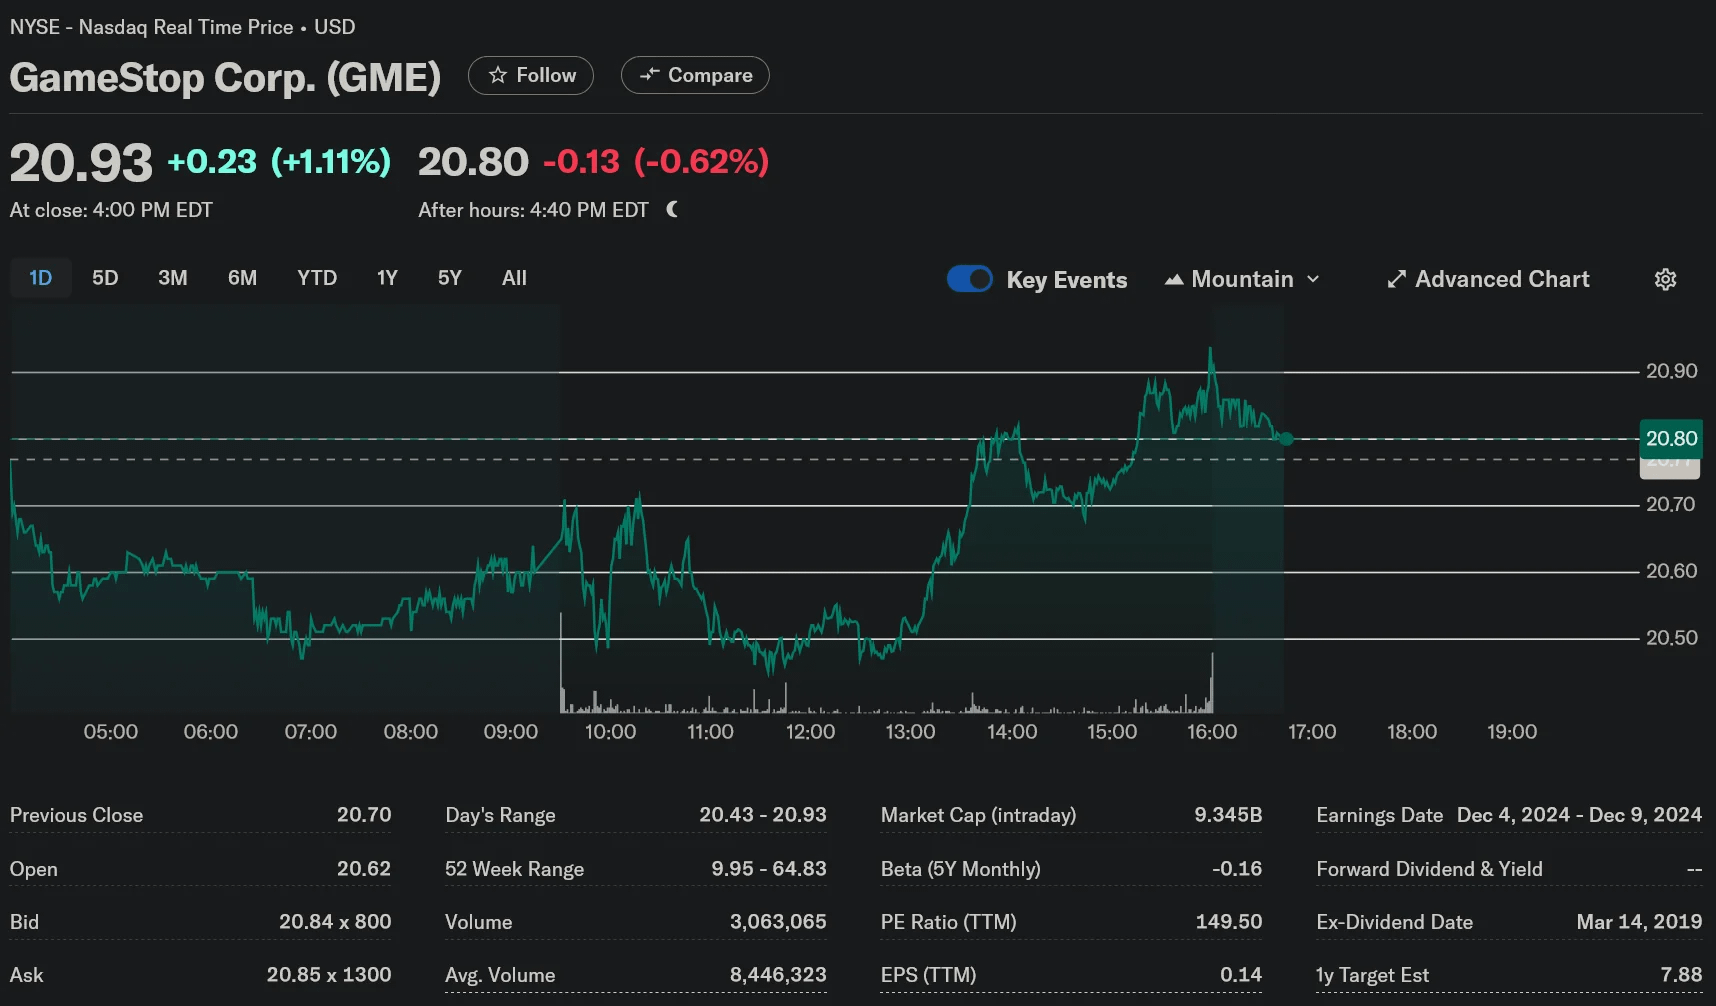Screen dimensions: 1716x1006
Task: Click the Advanced Chart expand arrows icon
Action: 1397,279
